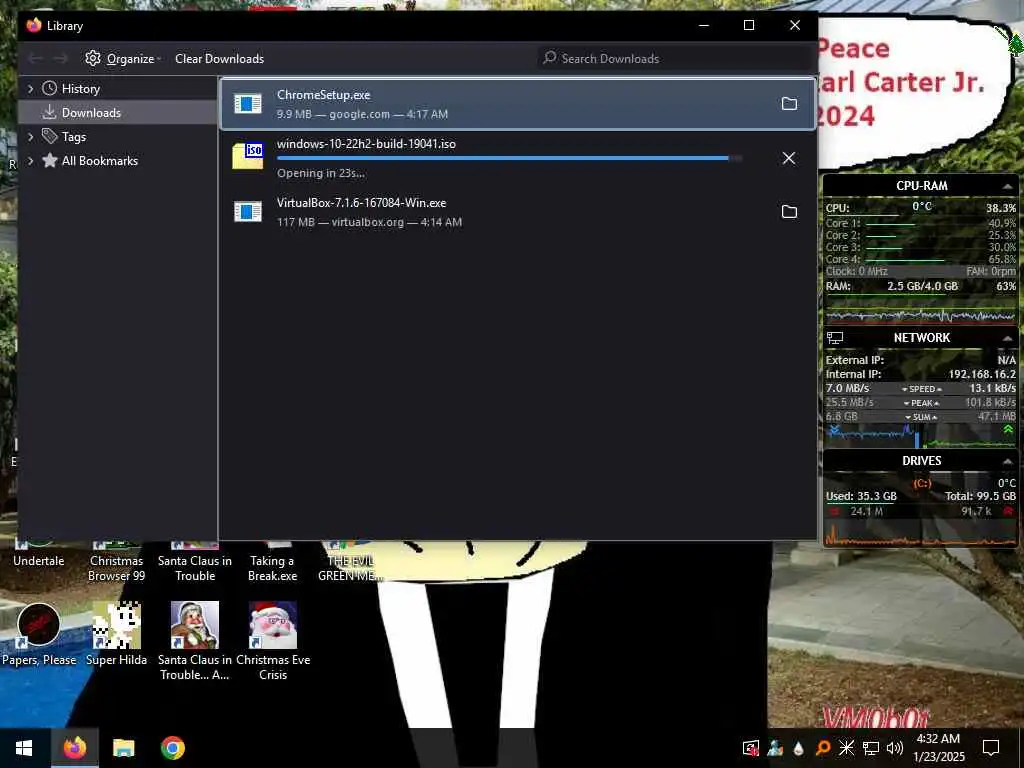Open the Windows Start menu
The height and width of the screenshot is (768, 1024).
(x=24, y=748)
